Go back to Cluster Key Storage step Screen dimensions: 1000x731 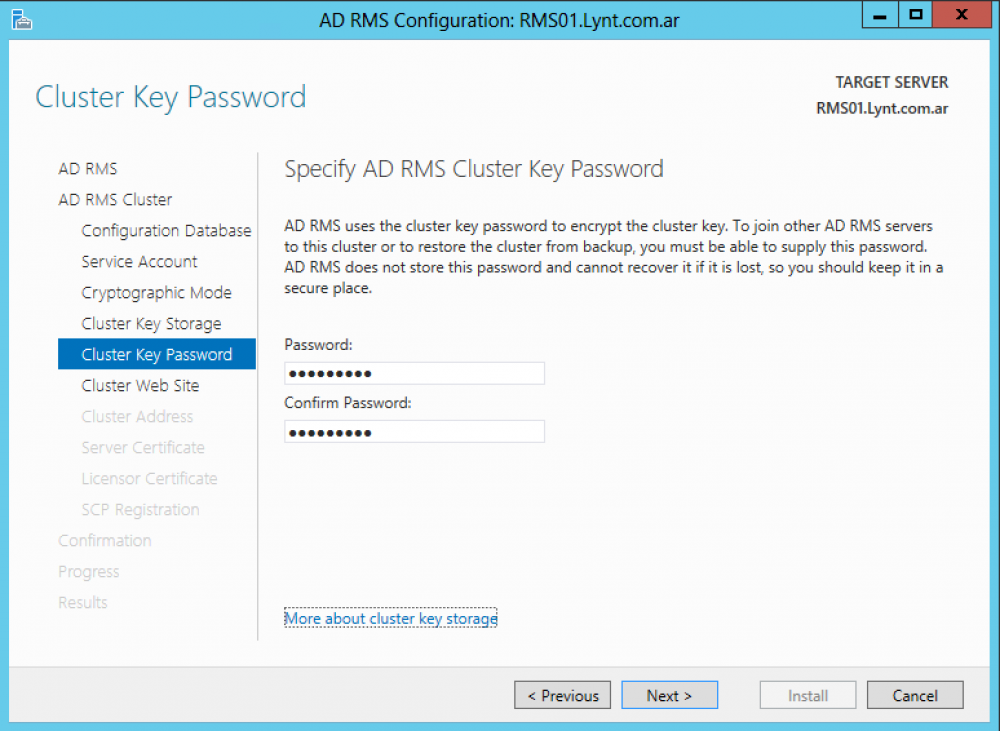tap(151, 323)
